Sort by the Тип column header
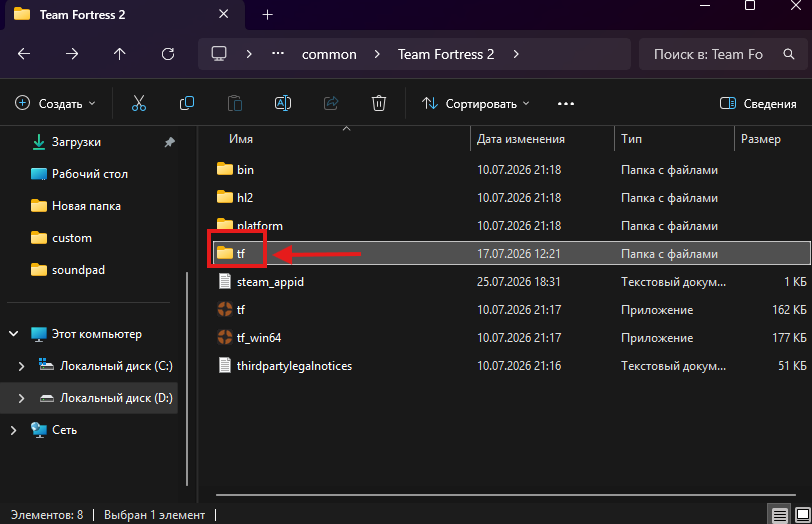Image resolution: width=812 pixels, height=524 pixels. pyautogui.click(x=631, y=139)
